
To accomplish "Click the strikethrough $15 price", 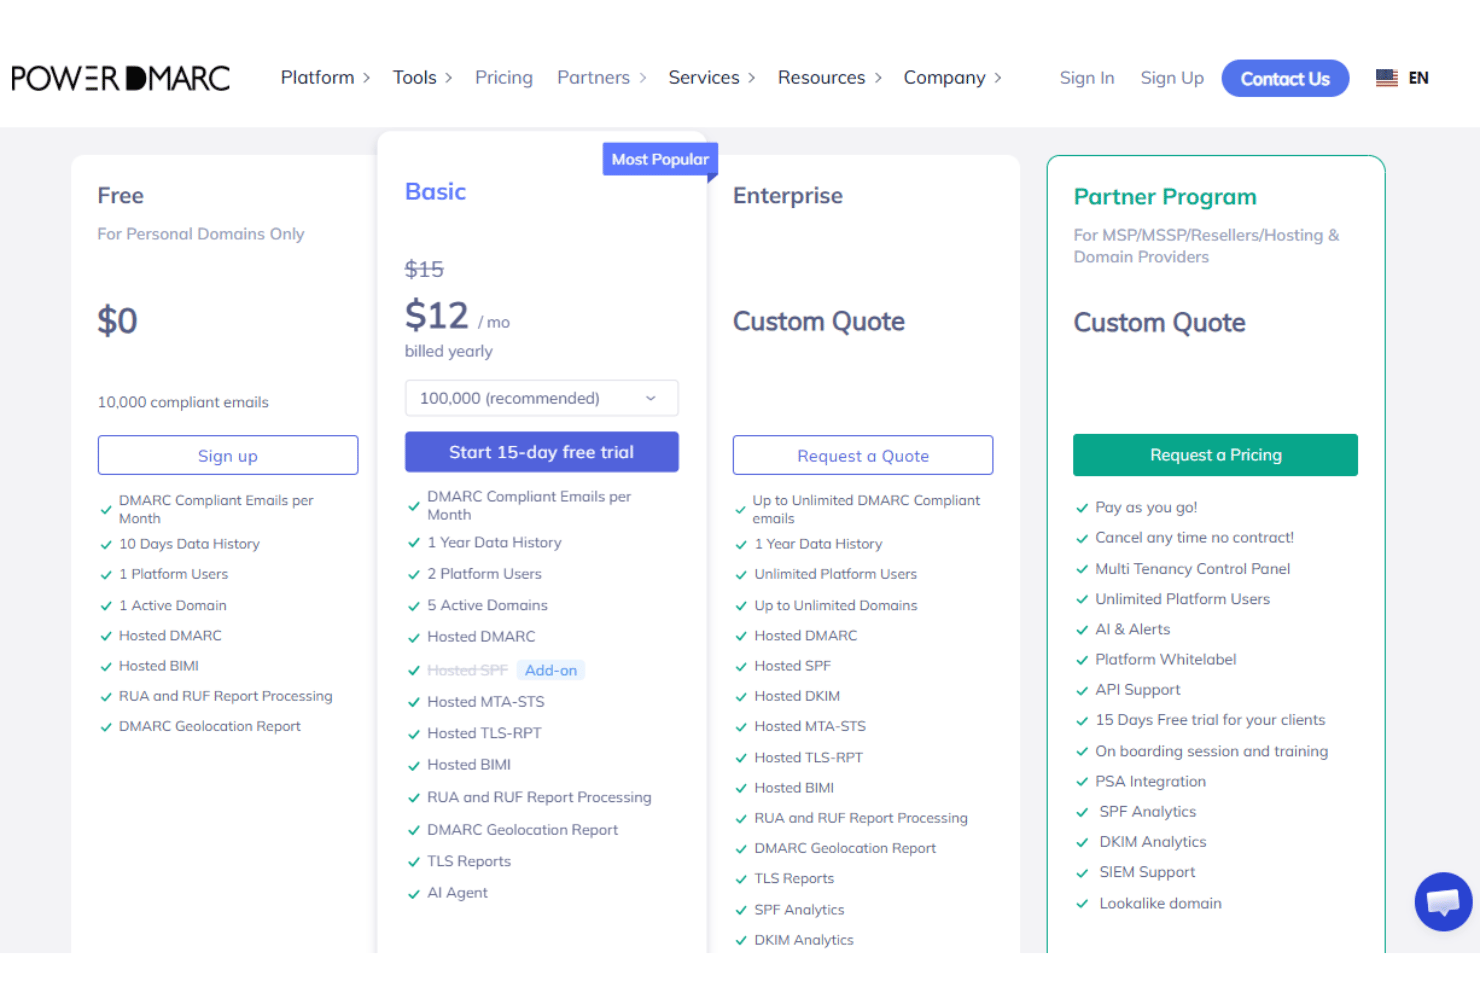I will click(424, 269).
